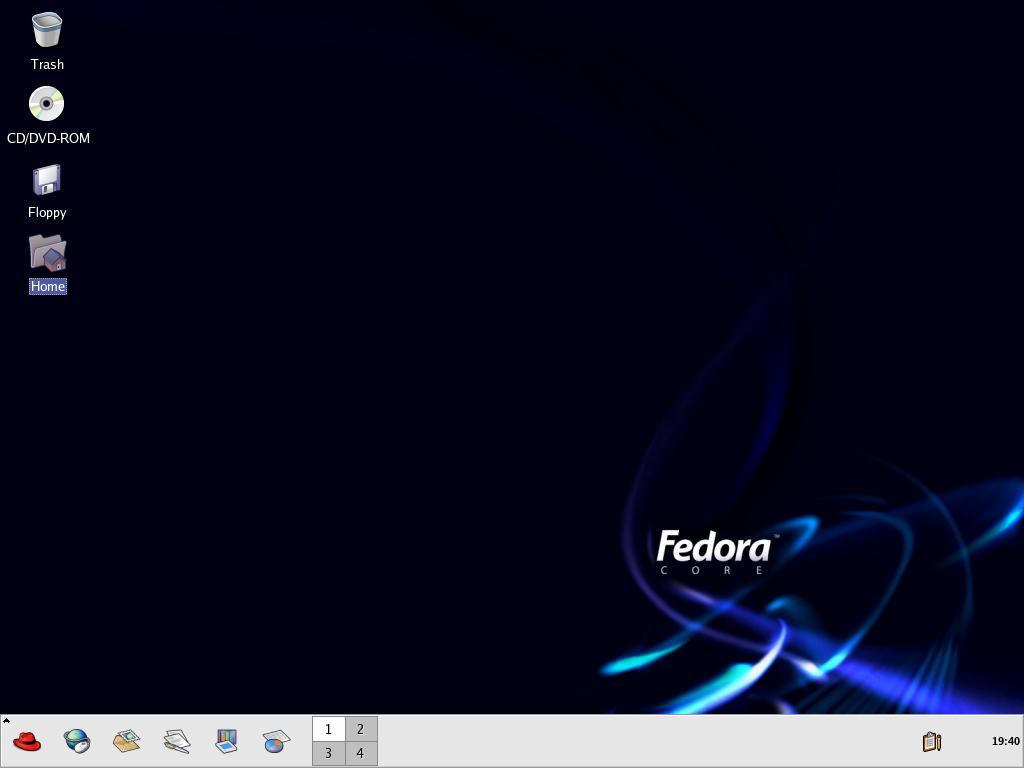The image size is (1024, 768).
Task: Launch the spreadsheet pie chart icon
Action: (276, 741)
